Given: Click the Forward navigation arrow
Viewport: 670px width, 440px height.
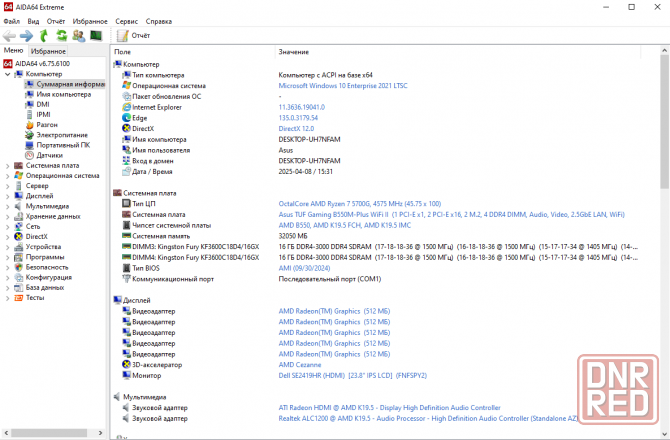Looking at the screenshot, I should pos(26,36).
